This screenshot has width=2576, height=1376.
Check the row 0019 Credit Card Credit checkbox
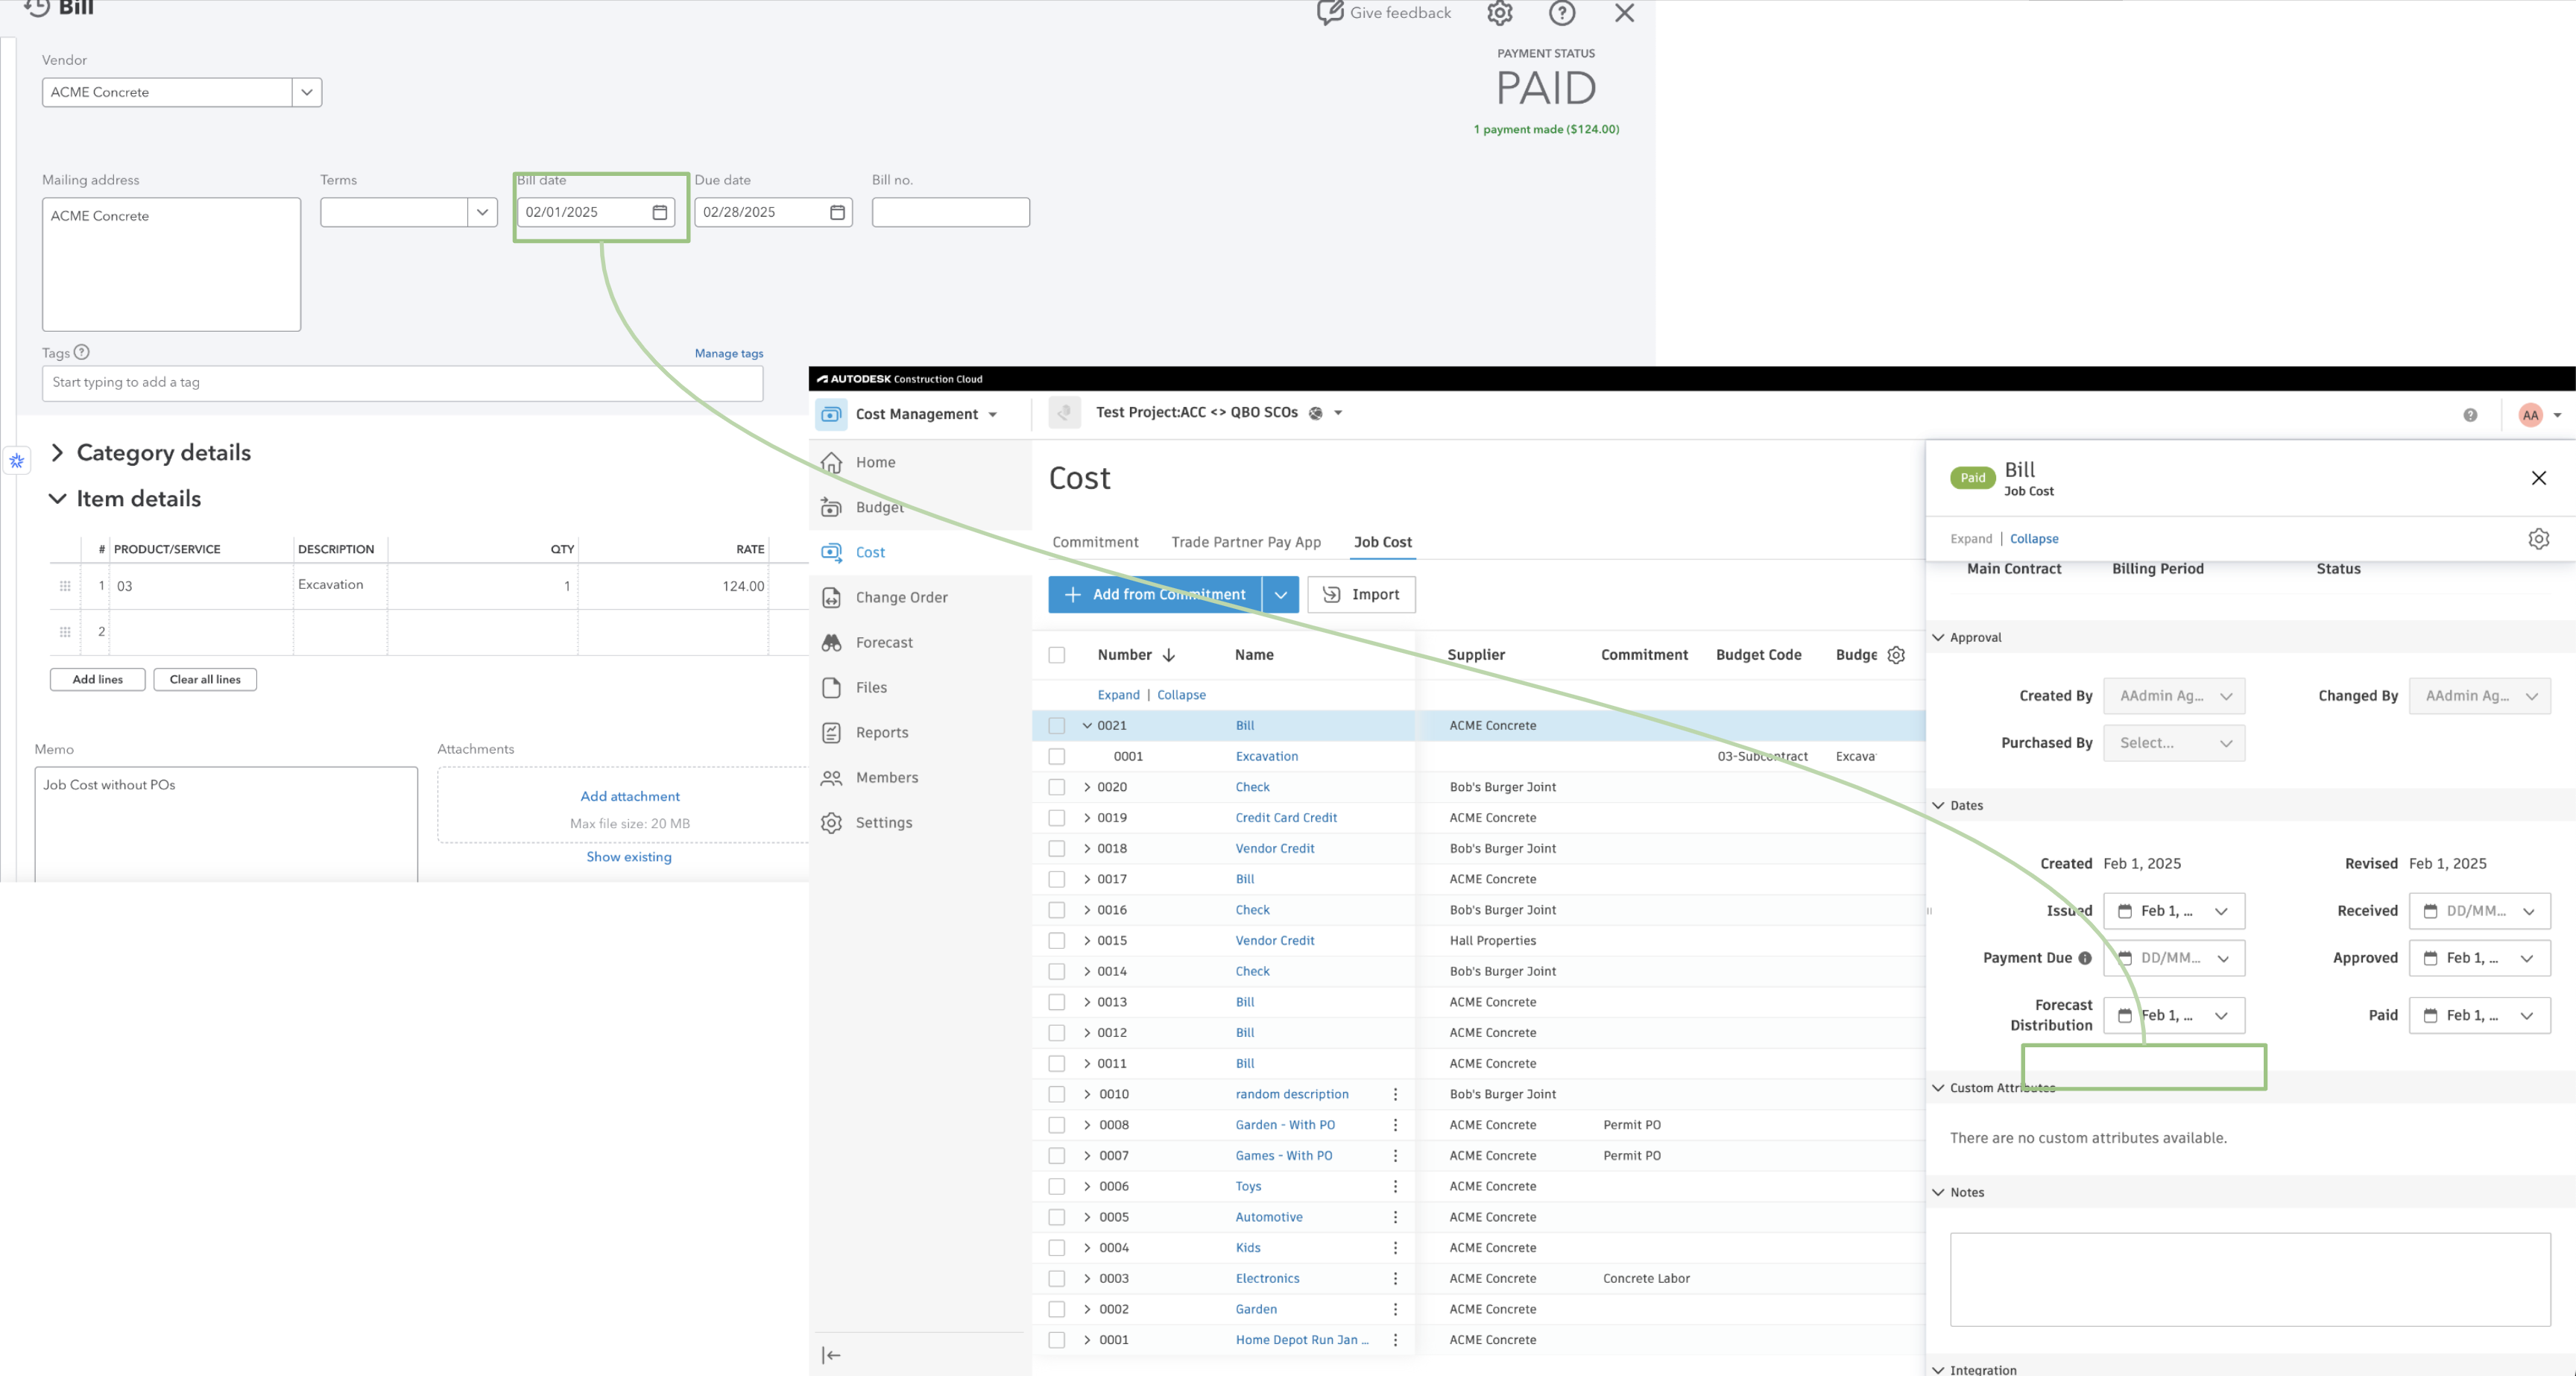[x=1056, y=818]
